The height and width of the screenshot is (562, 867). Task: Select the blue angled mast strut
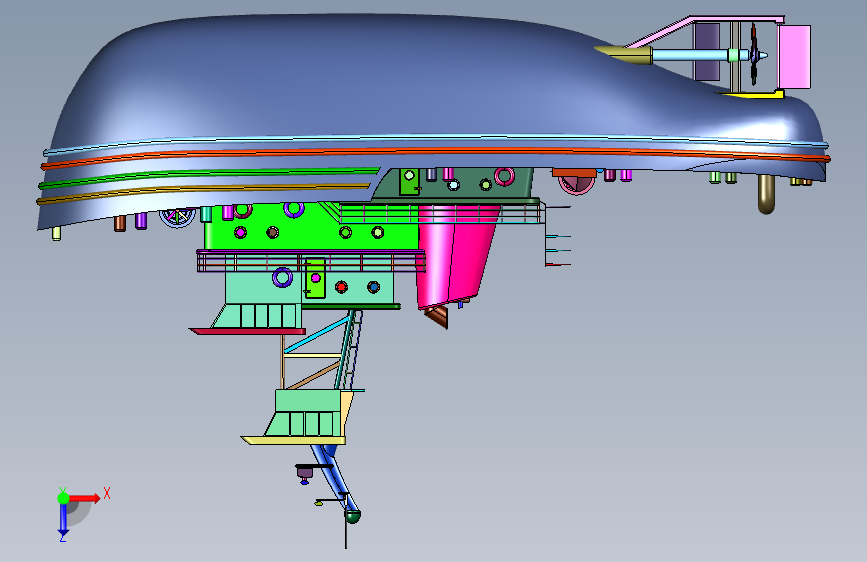pyautogui.click(x=335, y=476)
